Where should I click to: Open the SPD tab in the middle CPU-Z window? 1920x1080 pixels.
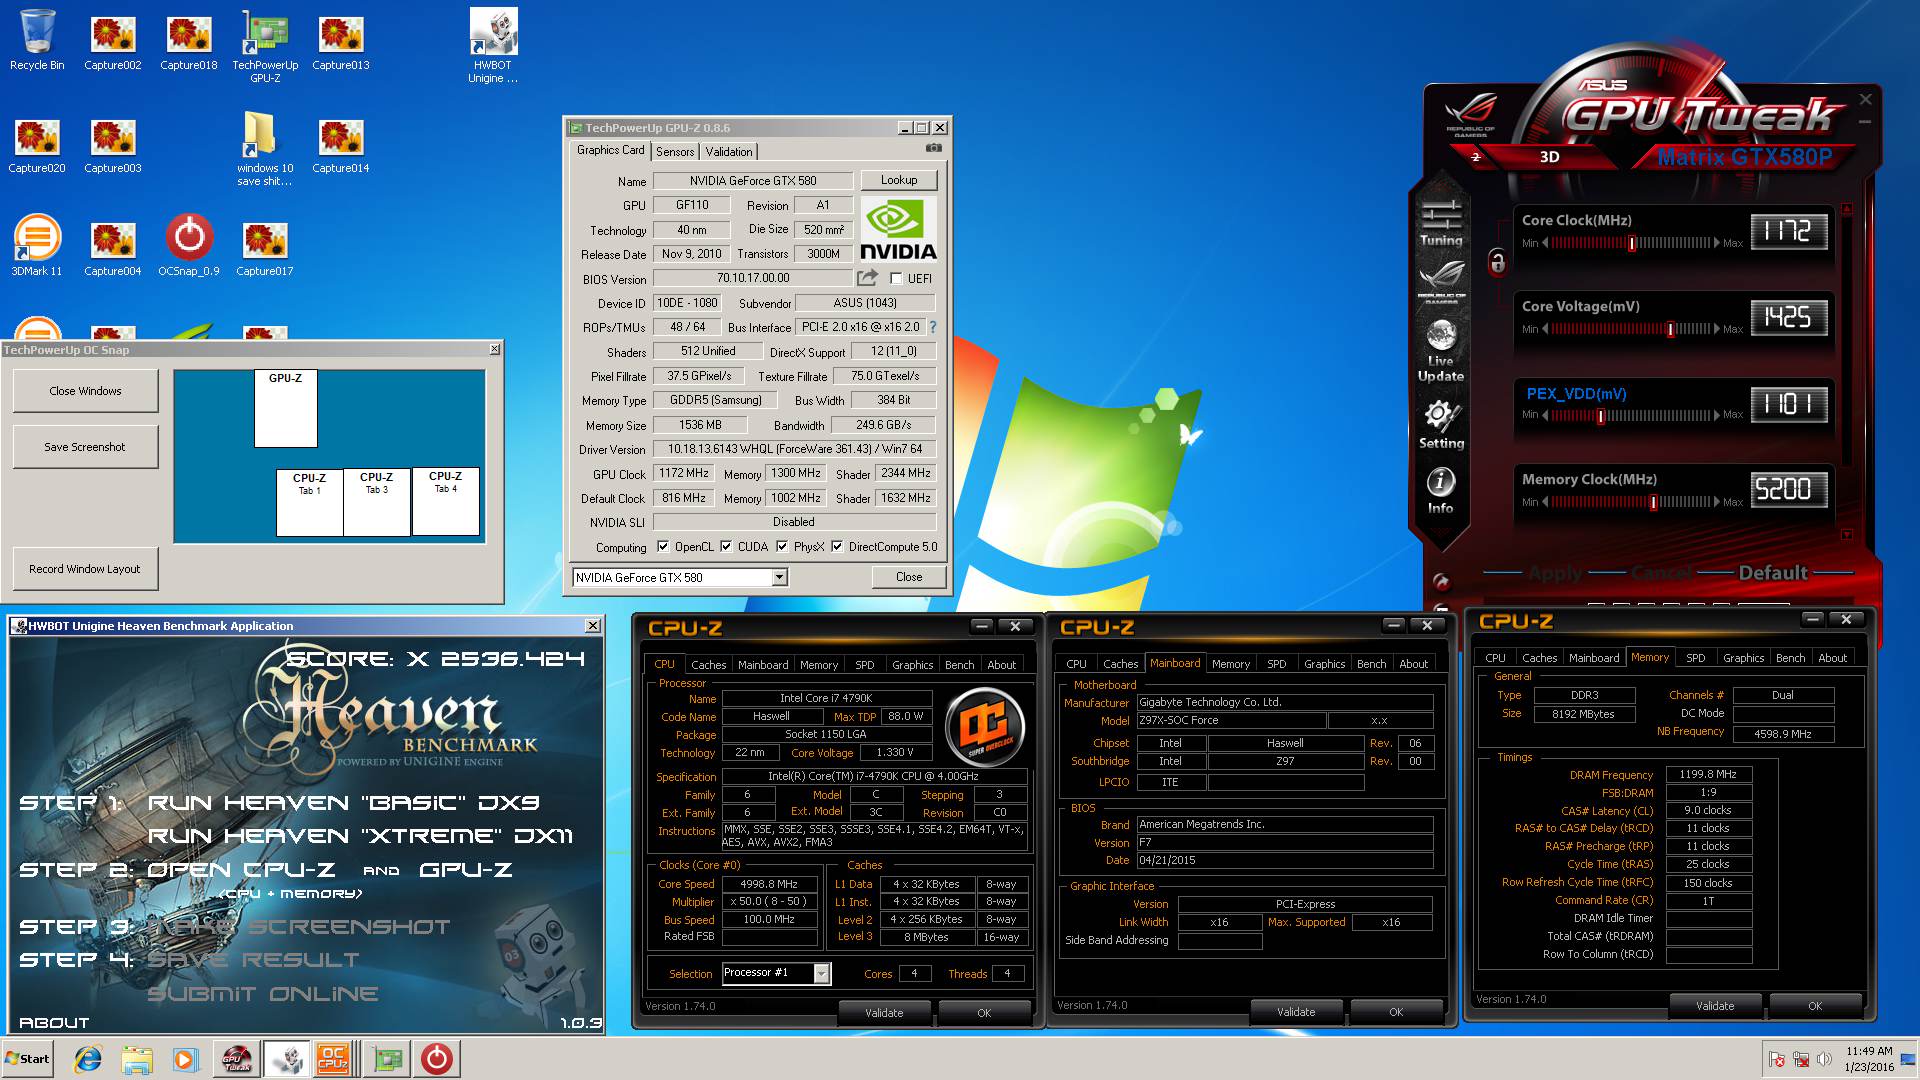(x=1276, y=663)
